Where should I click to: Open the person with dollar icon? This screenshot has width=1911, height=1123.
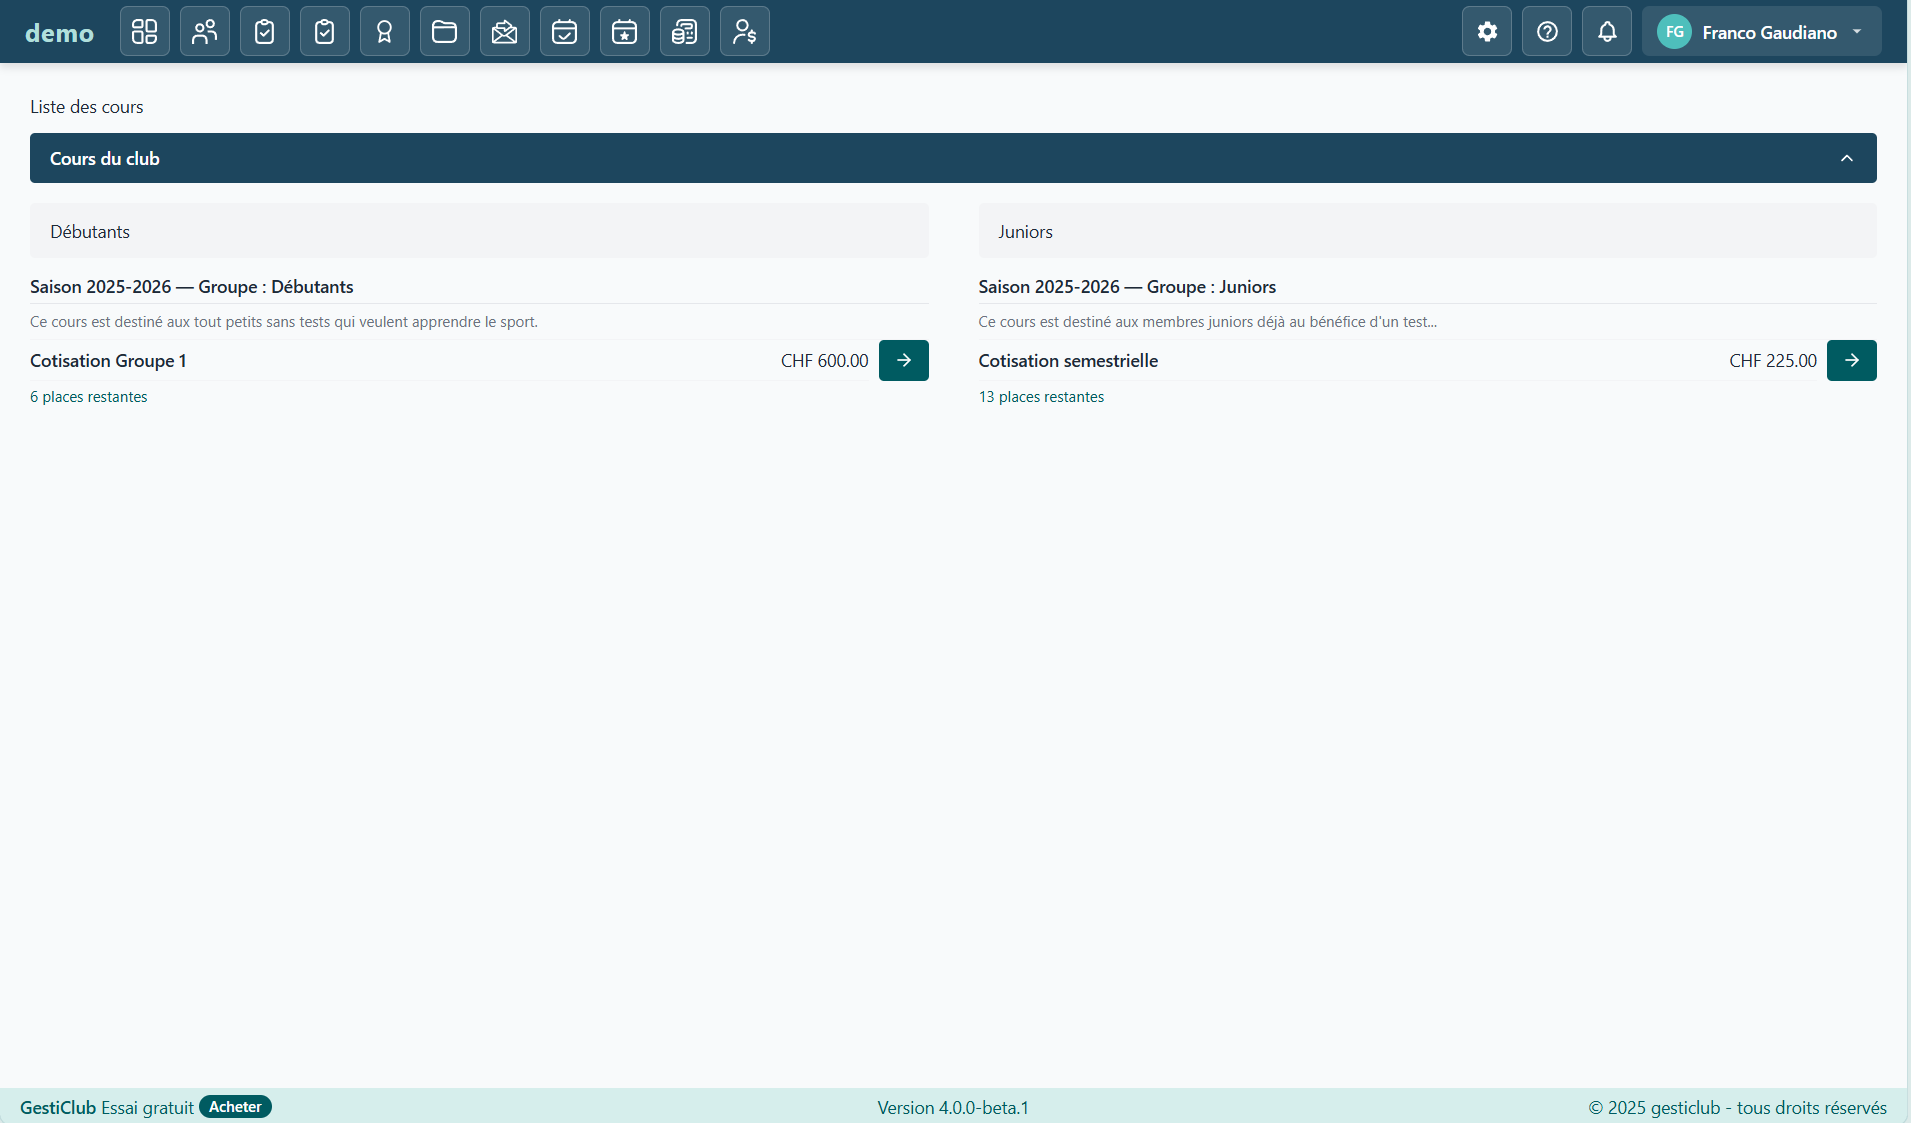[745, 31]
